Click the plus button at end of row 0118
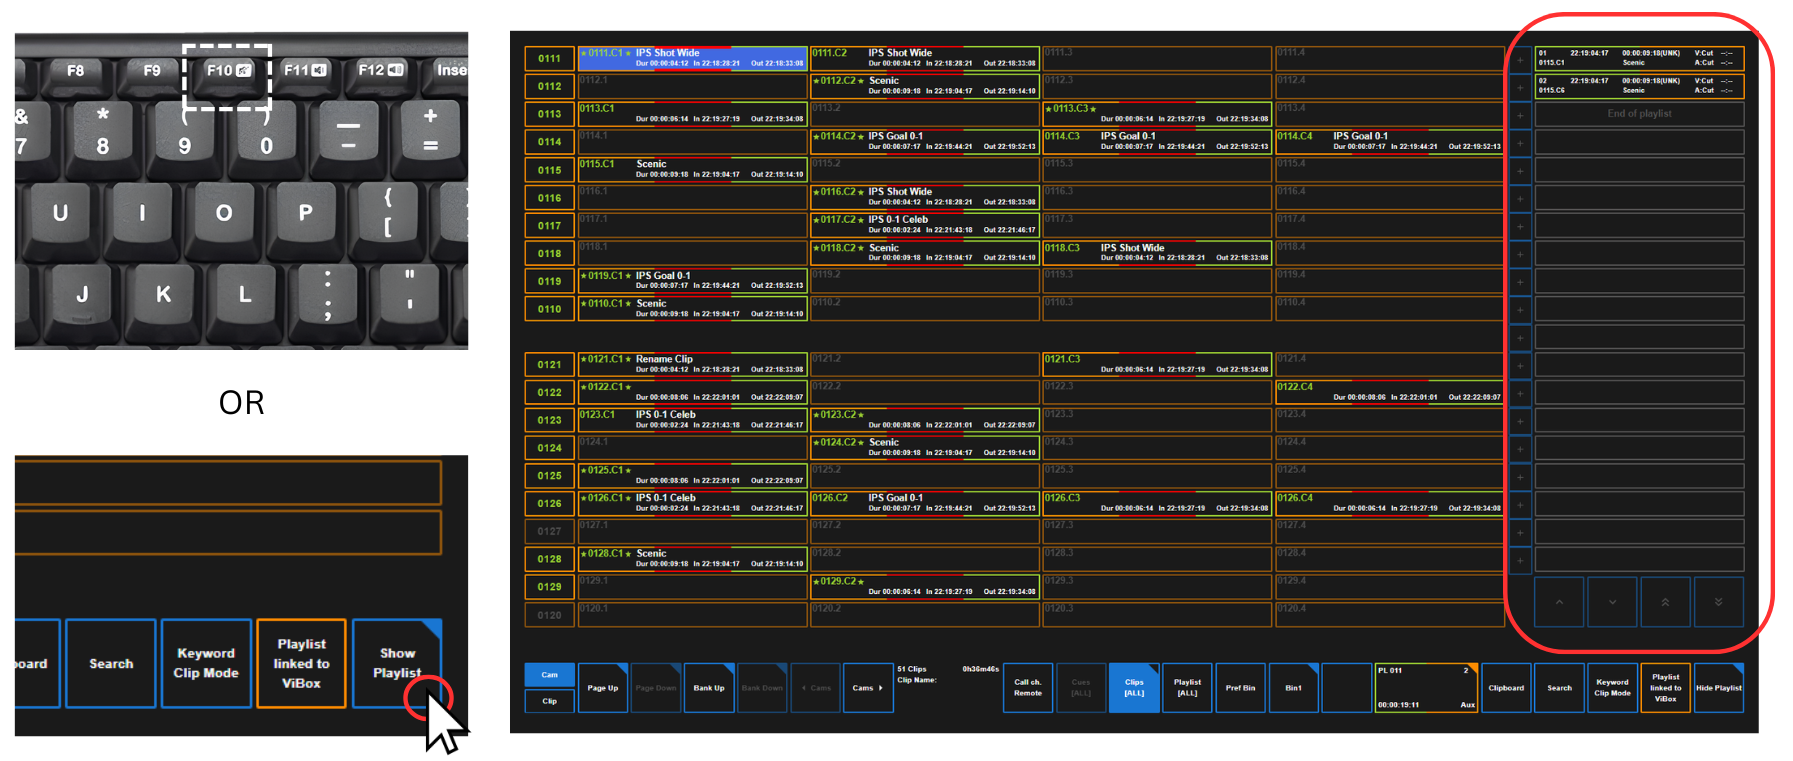The width and height of the screenshot is (1793, 761). pos(1520,254)
